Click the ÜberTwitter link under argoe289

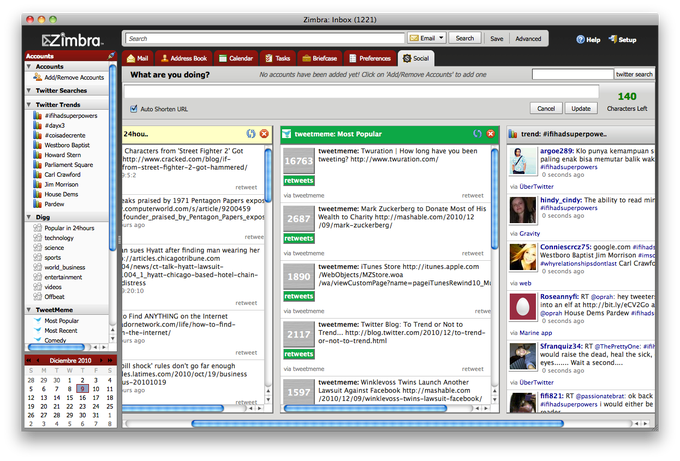click(x=536, y=186)
